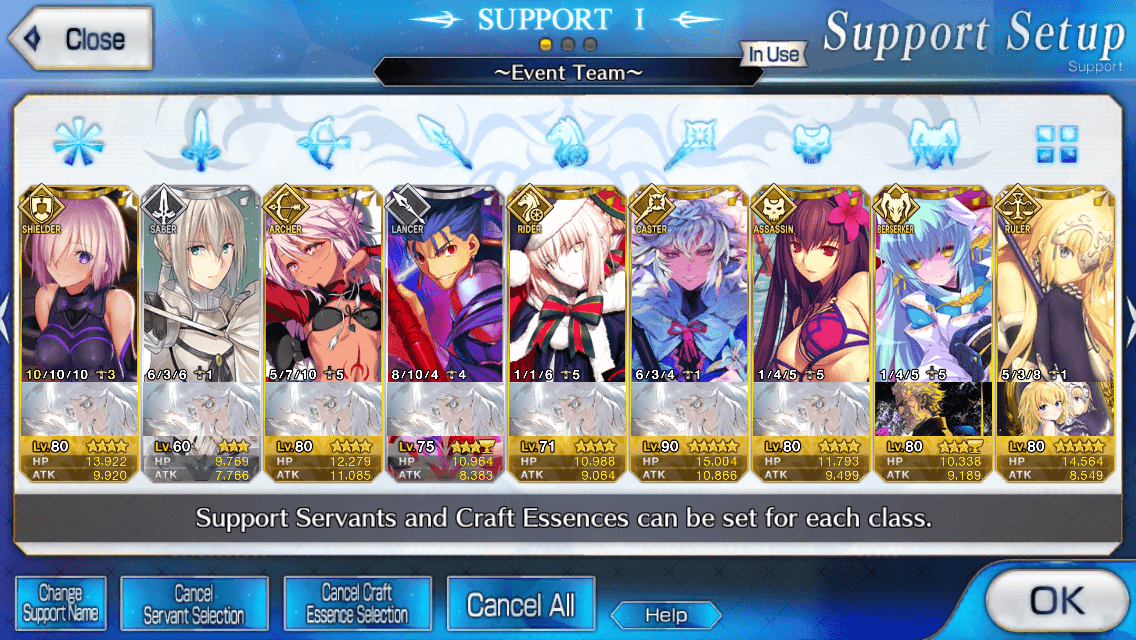The width and height of the screenshot is (1136, 640).
Task: Click Cancel Craft Essence Selection button
Action: pos(358,603)
